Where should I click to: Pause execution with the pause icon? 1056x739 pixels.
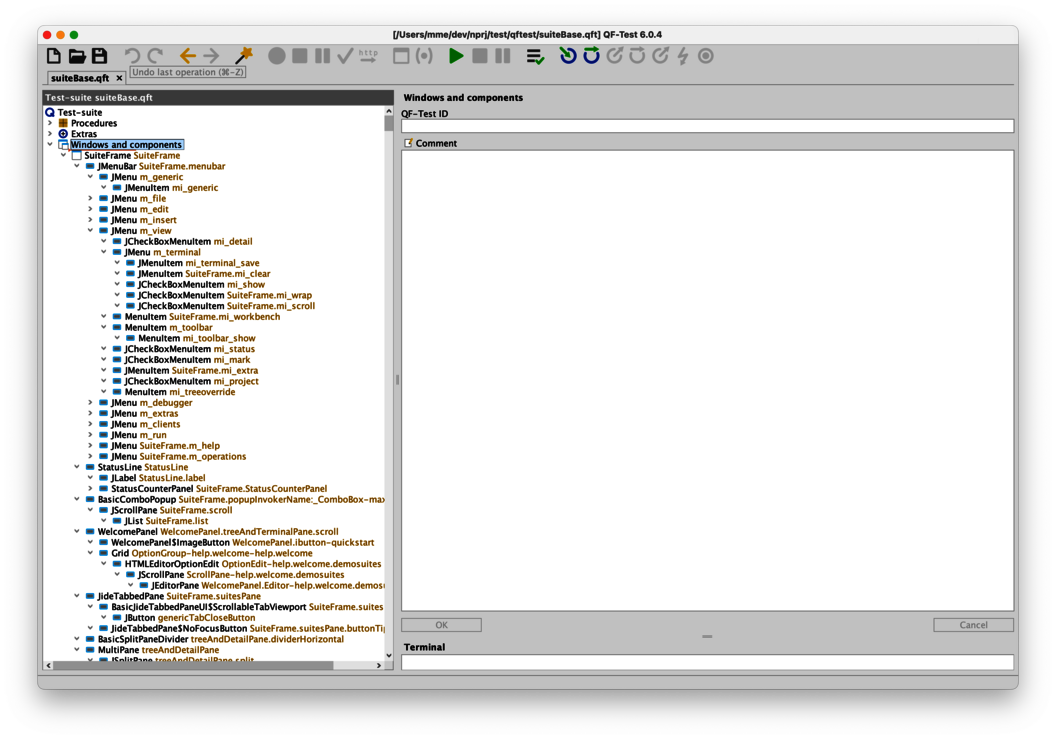pos(501,56)
